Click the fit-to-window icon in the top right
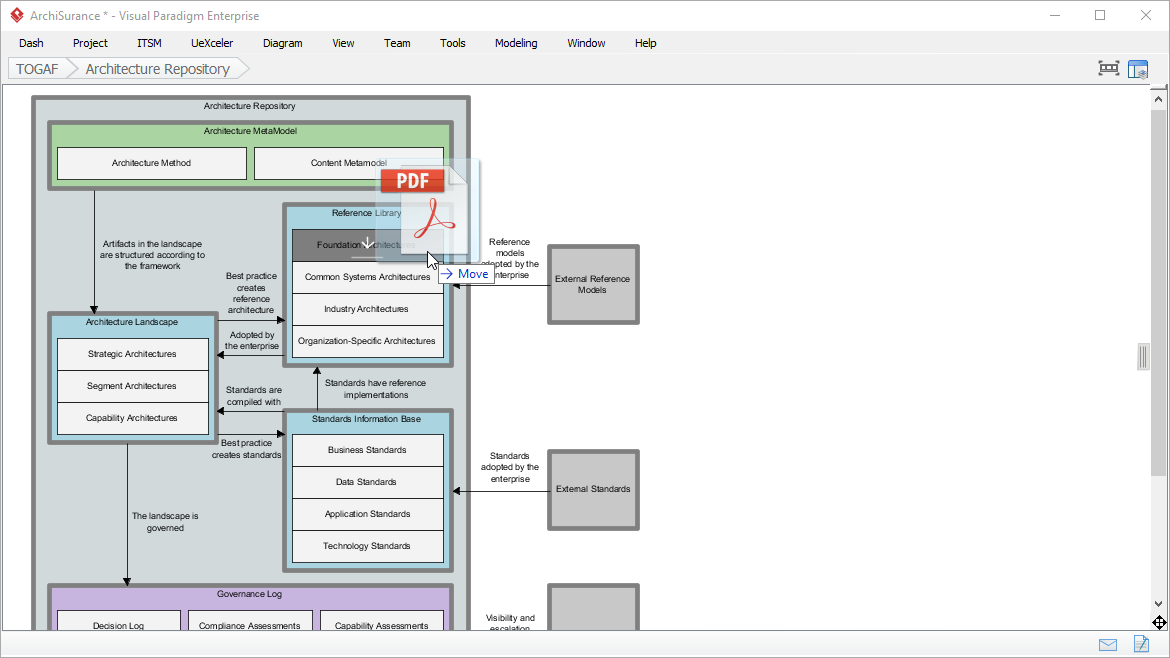This screenshot has height=658, width=1170. [x=1109, y=69]
